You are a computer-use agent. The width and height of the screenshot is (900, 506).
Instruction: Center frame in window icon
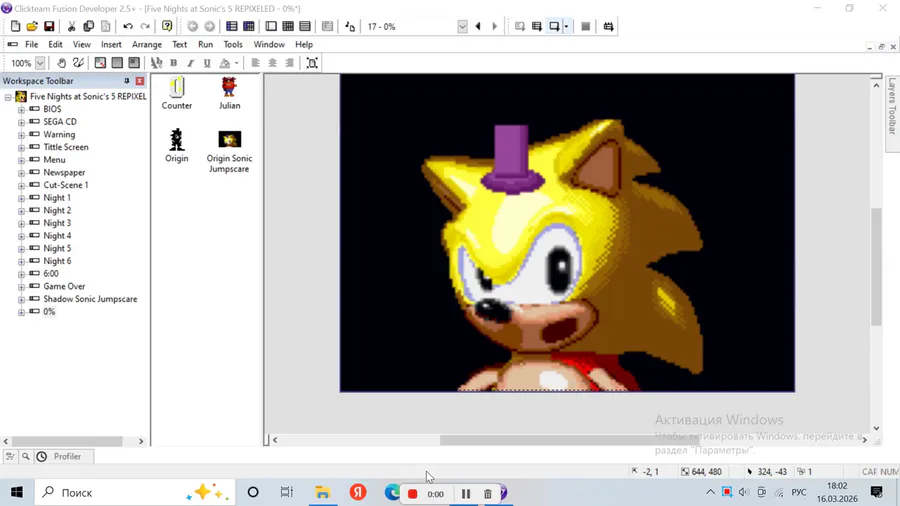pos(312,63)
